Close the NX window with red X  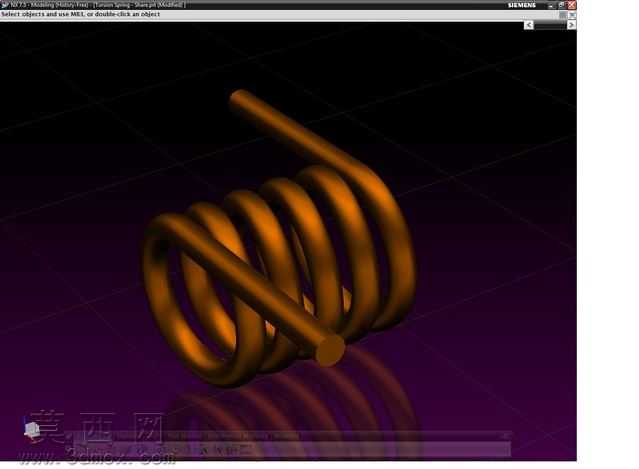tap(572, 5)
